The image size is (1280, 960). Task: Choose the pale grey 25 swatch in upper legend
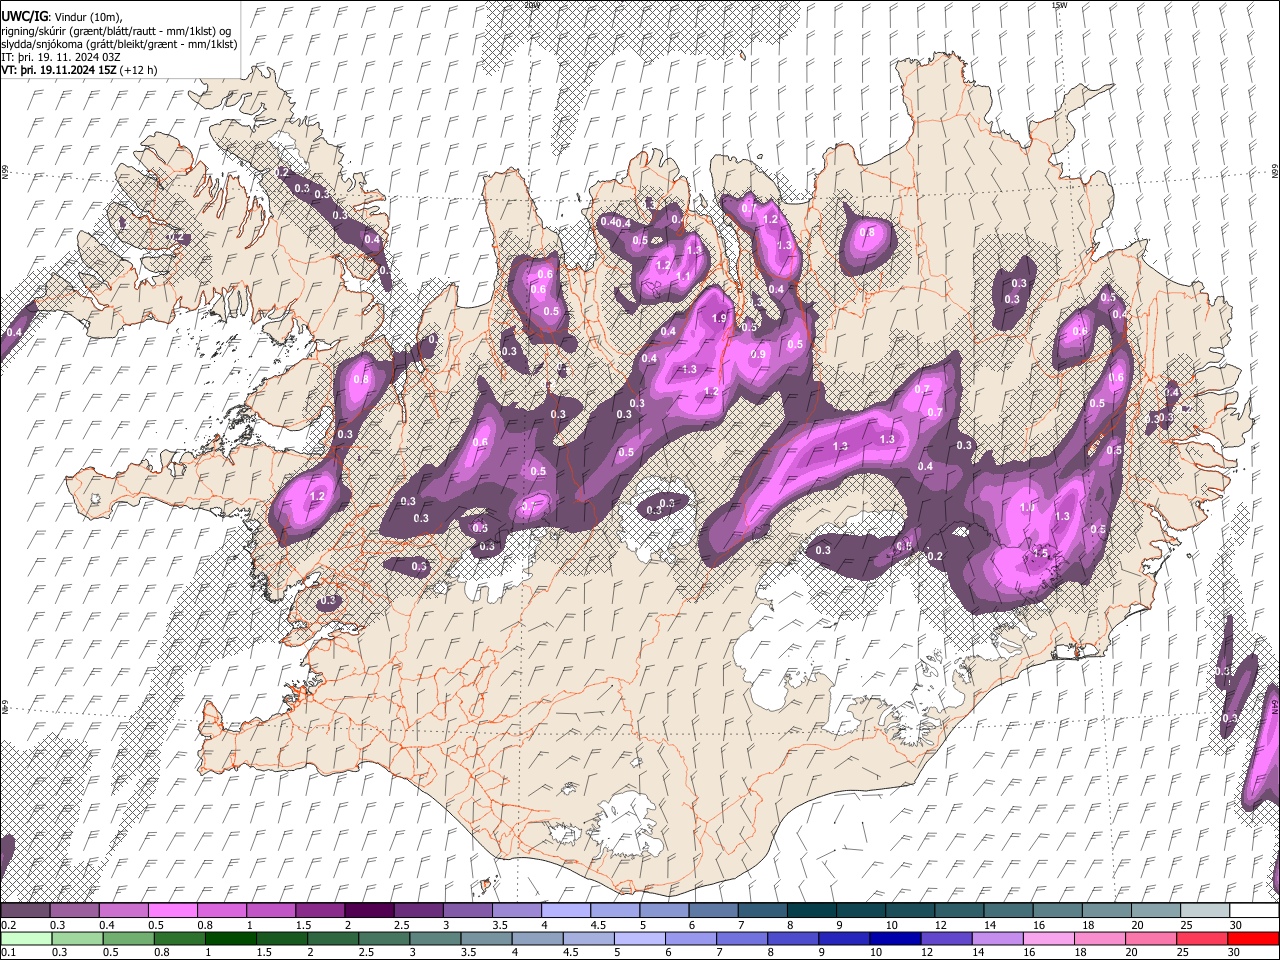[x=1206, y=910]
